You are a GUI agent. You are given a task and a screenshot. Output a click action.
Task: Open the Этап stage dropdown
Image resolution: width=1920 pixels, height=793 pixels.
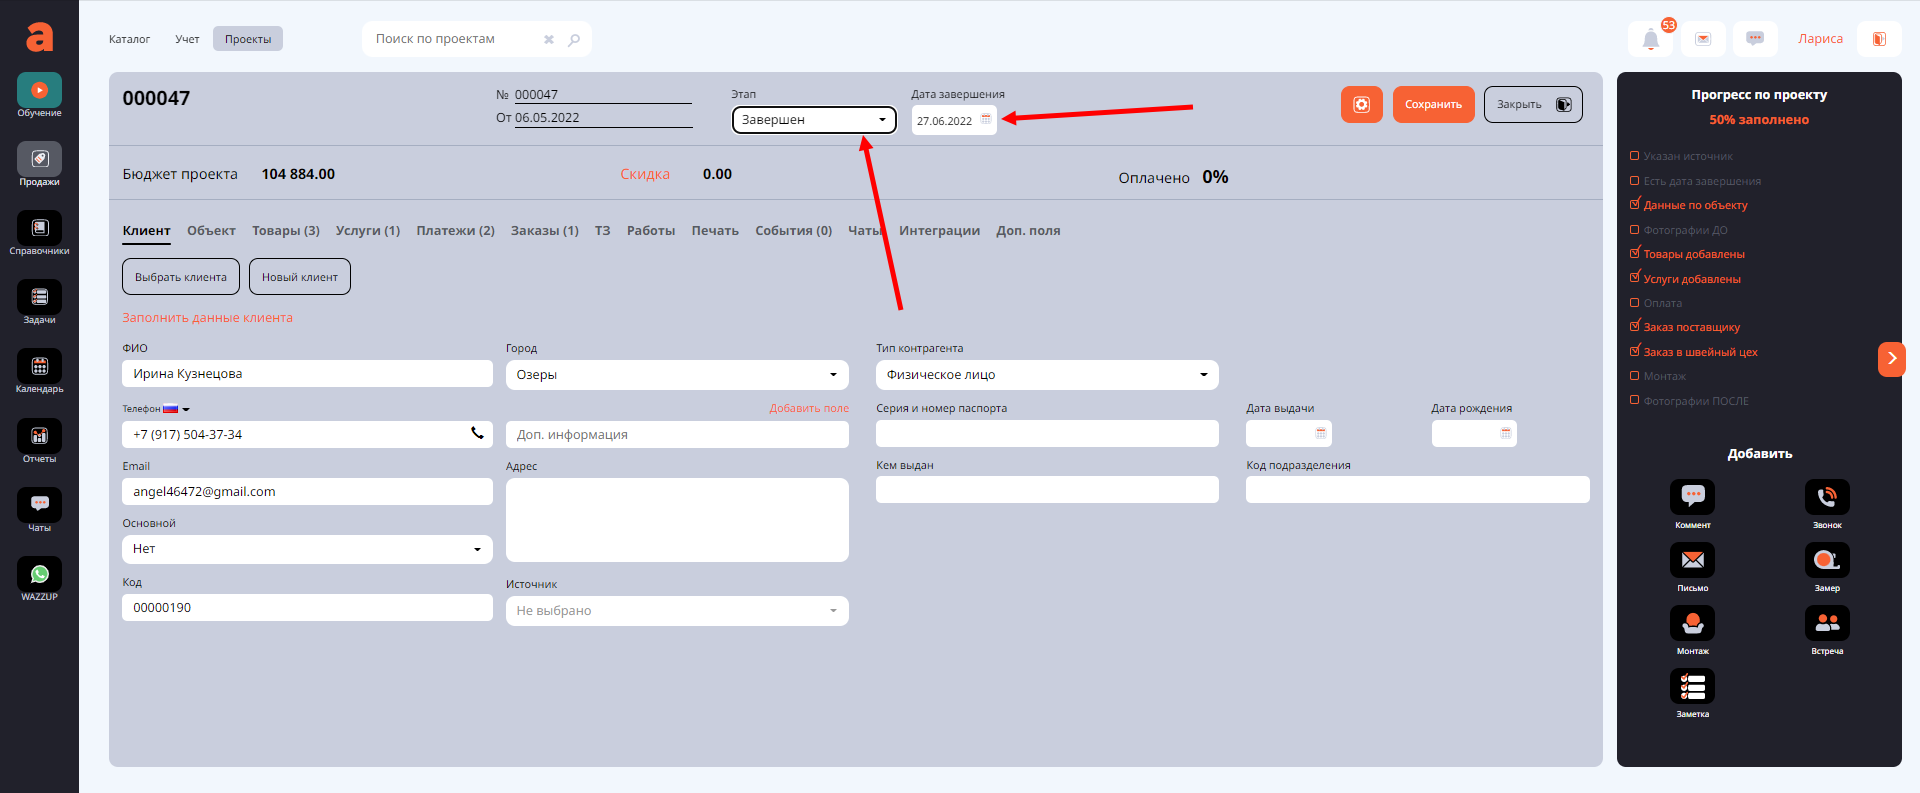click(x=814, y=120)
